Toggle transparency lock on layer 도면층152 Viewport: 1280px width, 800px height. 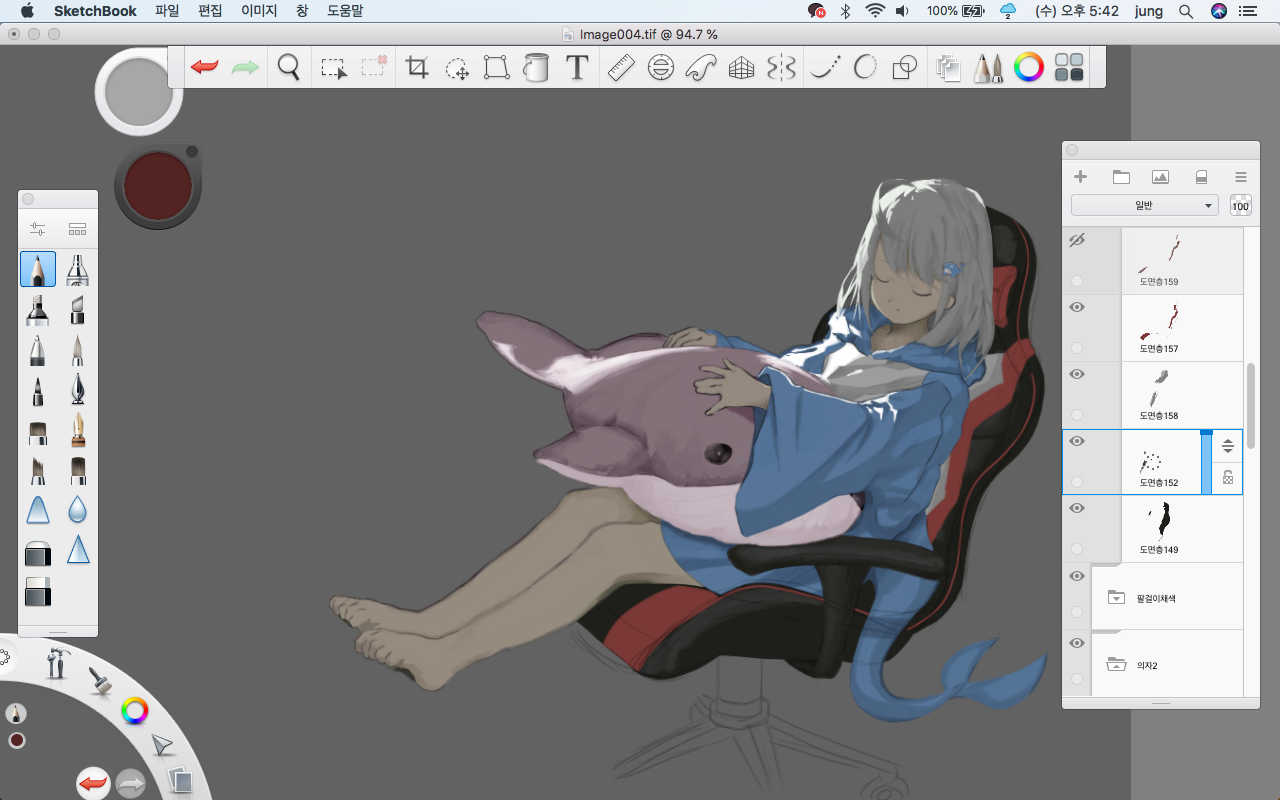[x=1228, y=478]
